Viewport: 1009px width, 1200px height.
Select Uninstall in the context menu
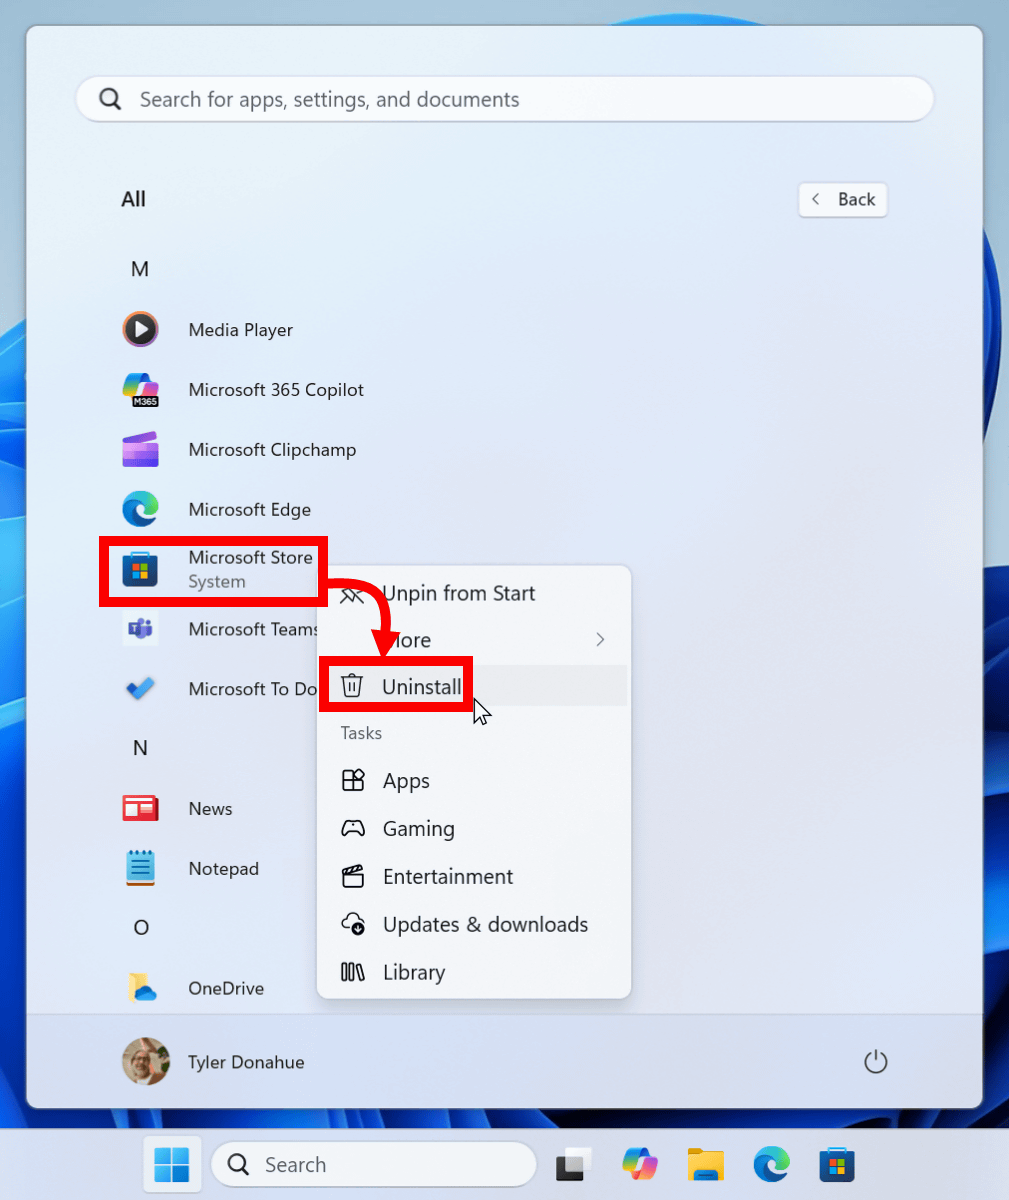(474, 687)
